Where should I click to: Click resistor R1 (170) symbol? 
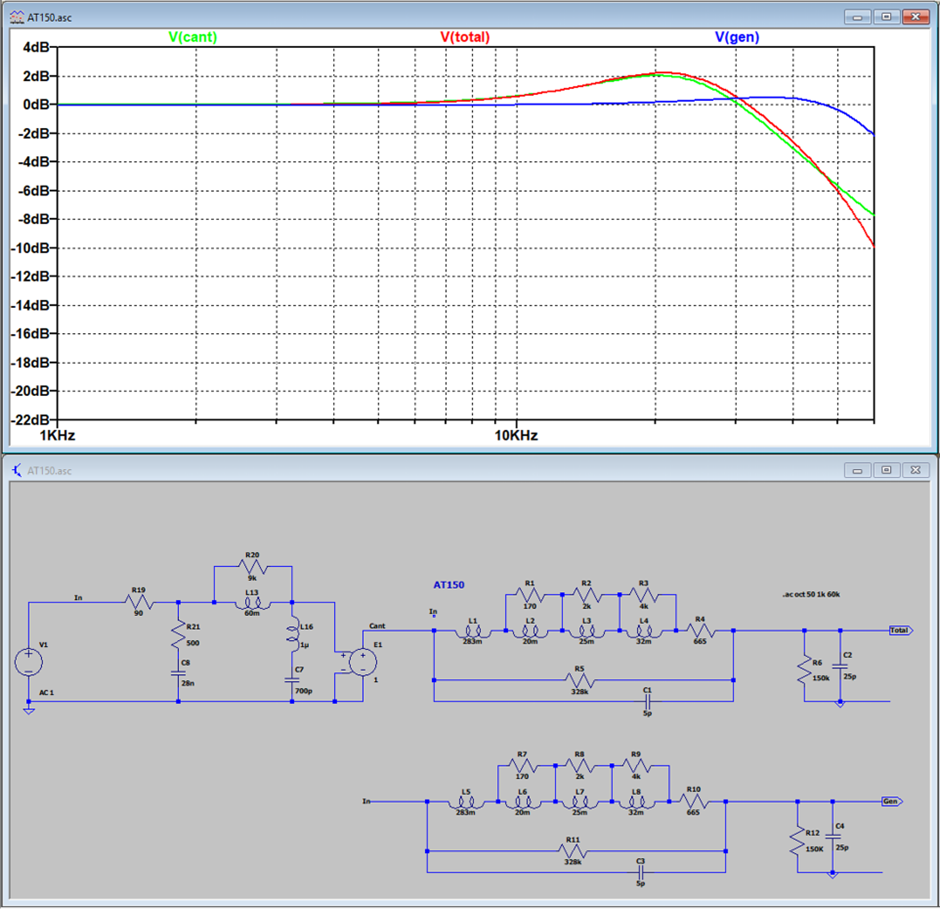pos(530,595)
